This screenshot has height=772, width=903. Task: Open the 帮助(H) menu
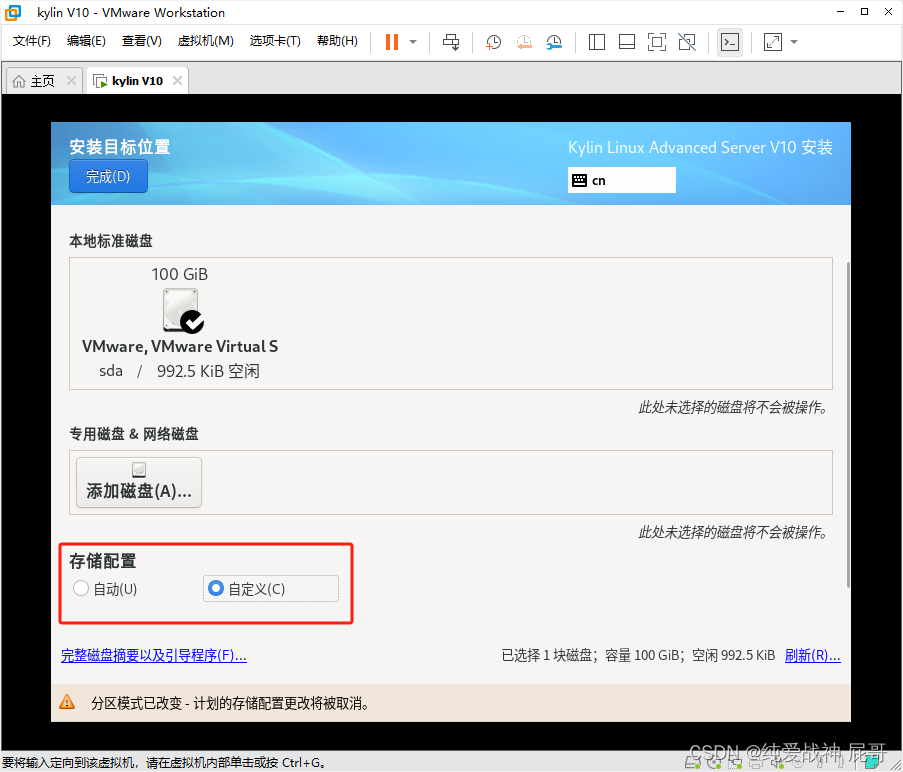[337, 41]
